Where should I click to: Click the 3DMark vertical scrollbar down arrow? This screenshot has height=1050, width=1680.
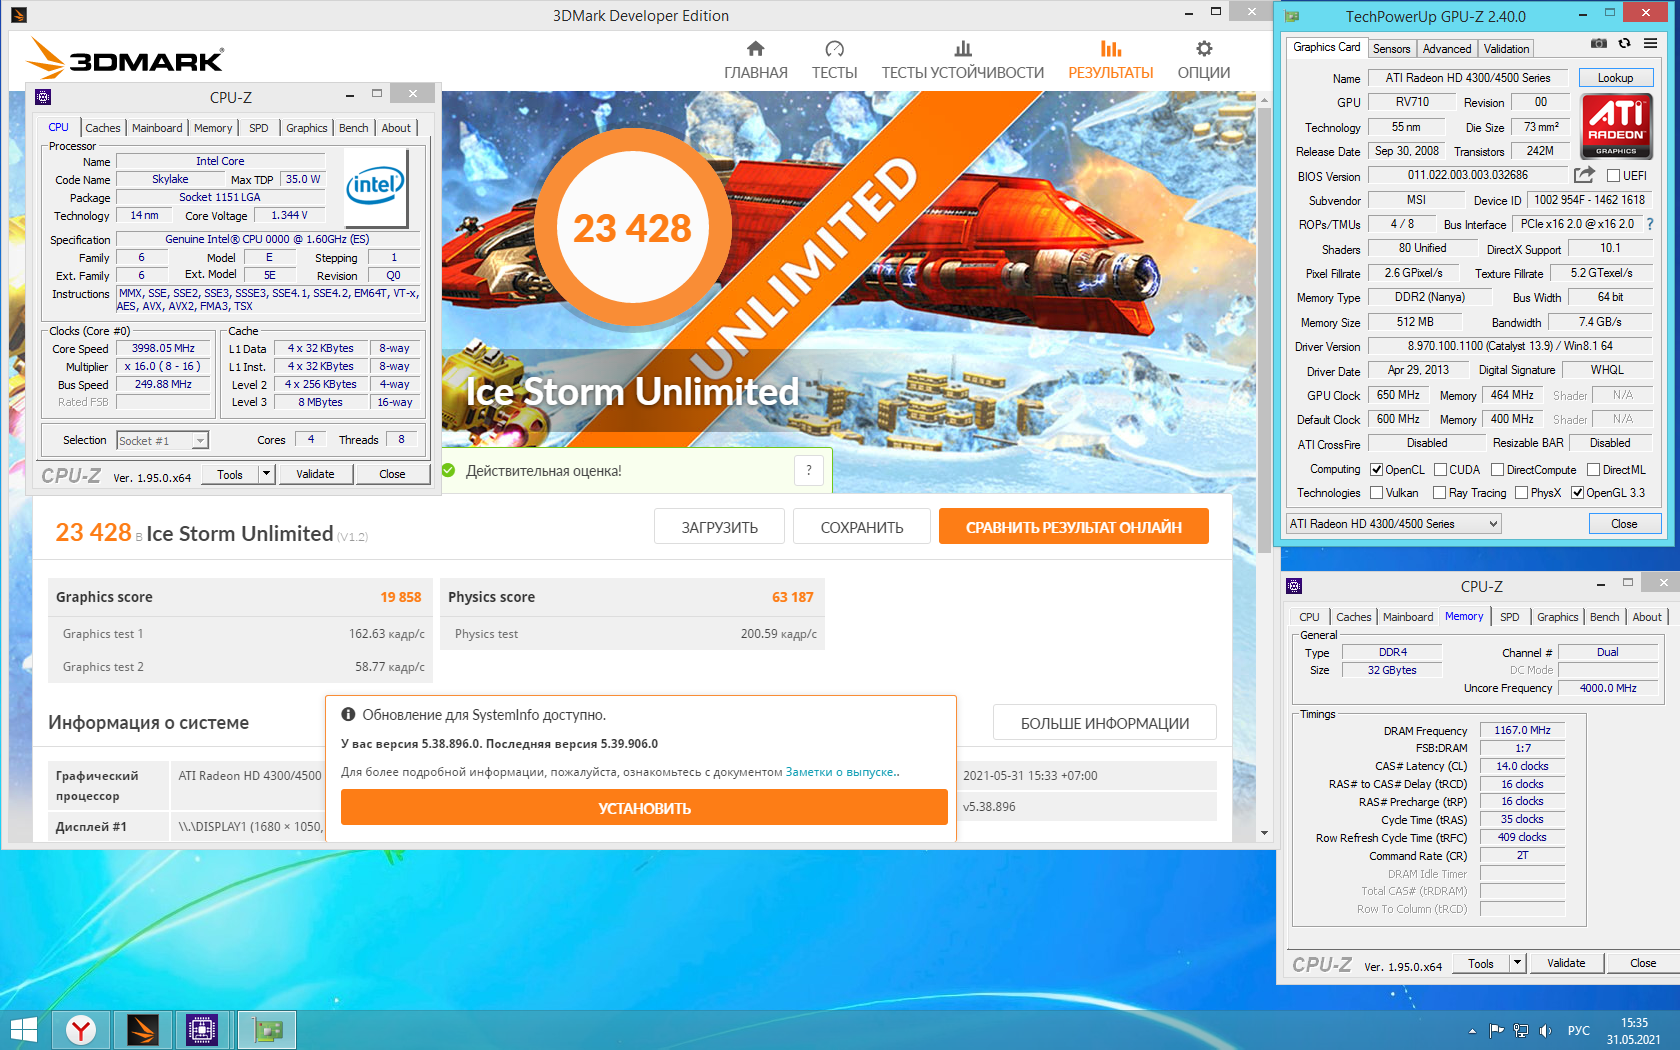1264,832
